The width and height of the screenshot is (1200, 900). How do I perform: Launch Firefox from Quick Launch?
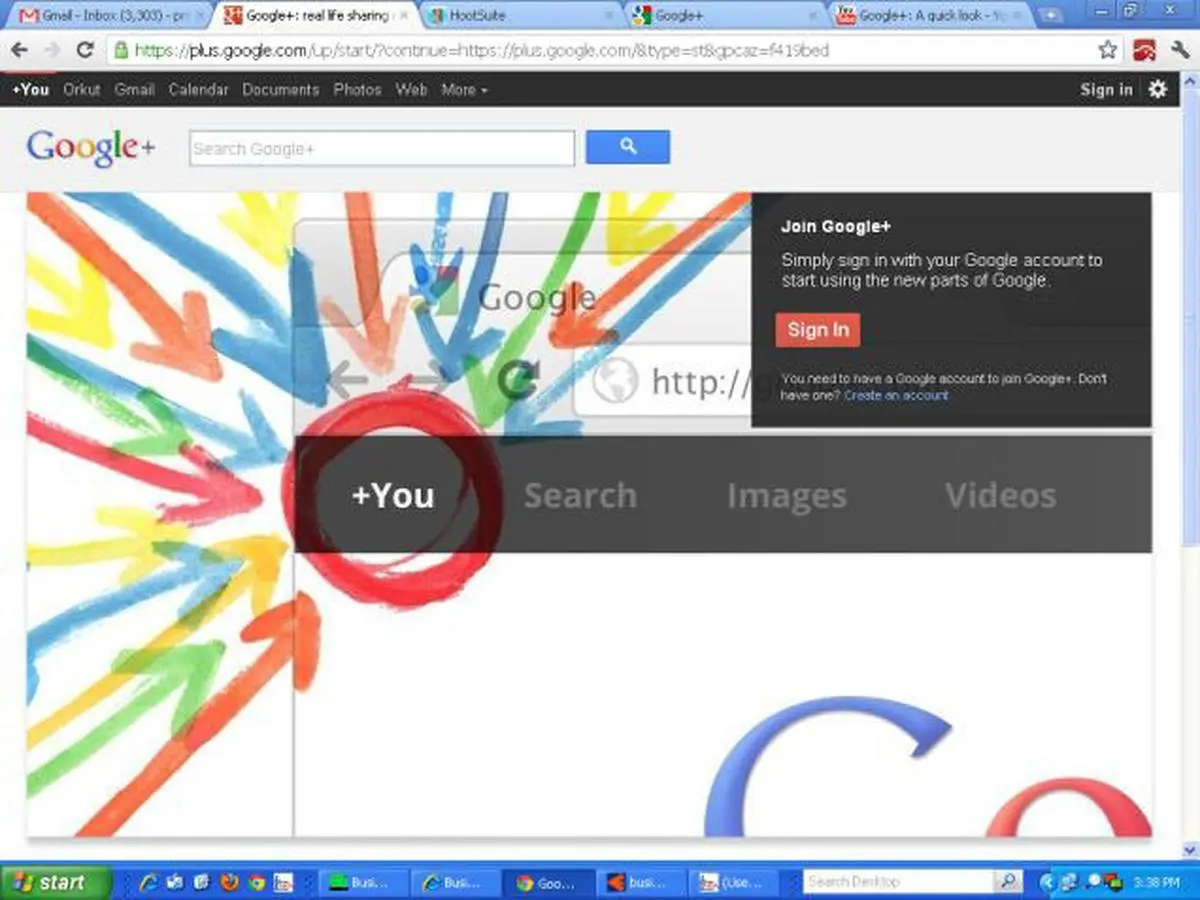pos(229,882)
